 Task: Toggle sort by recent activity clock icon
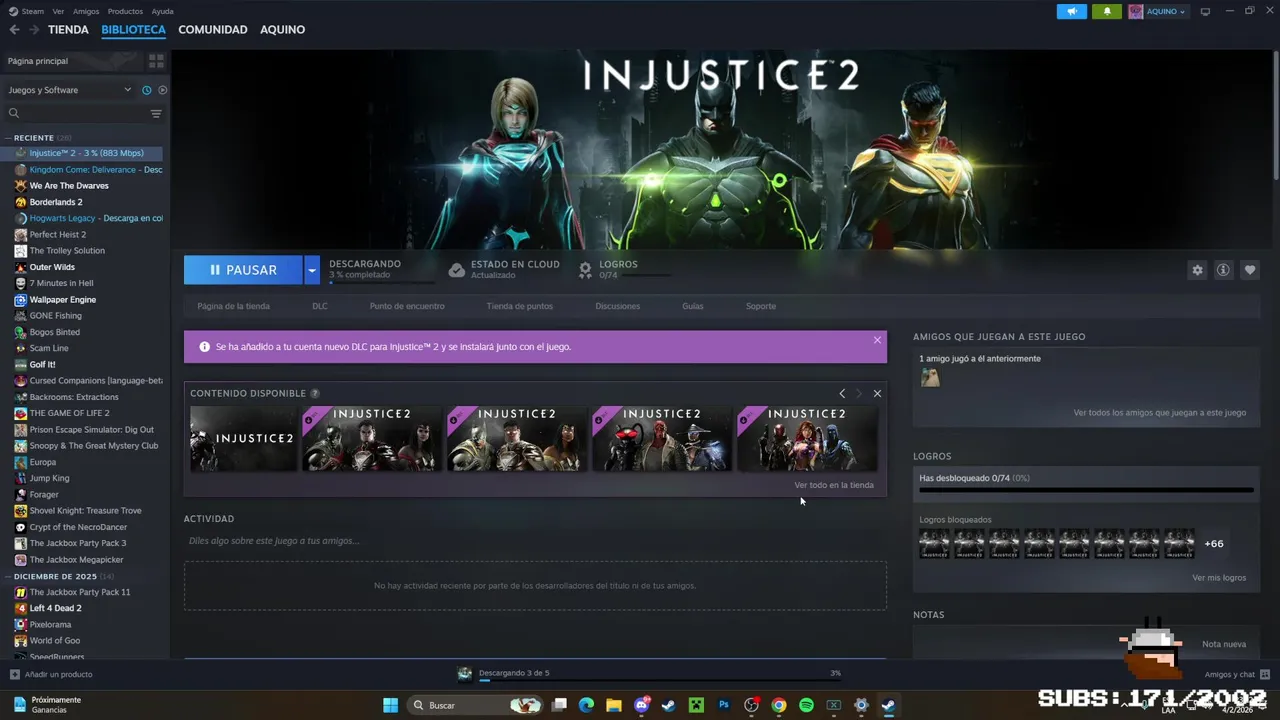[x=146, y=90]
